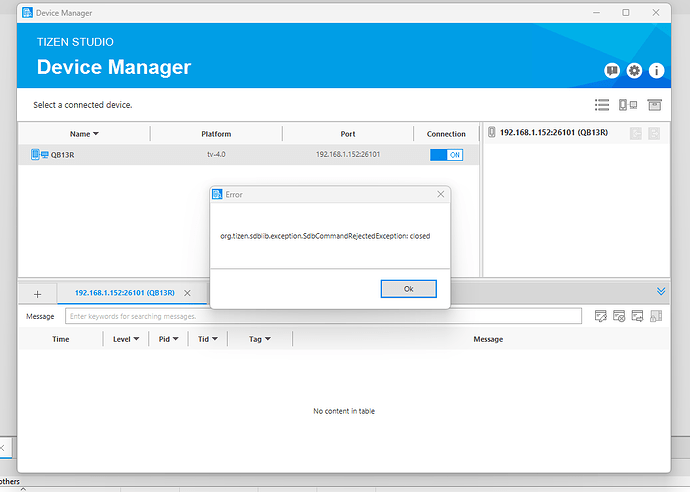Click the clear log table icon

pos(619,316)
